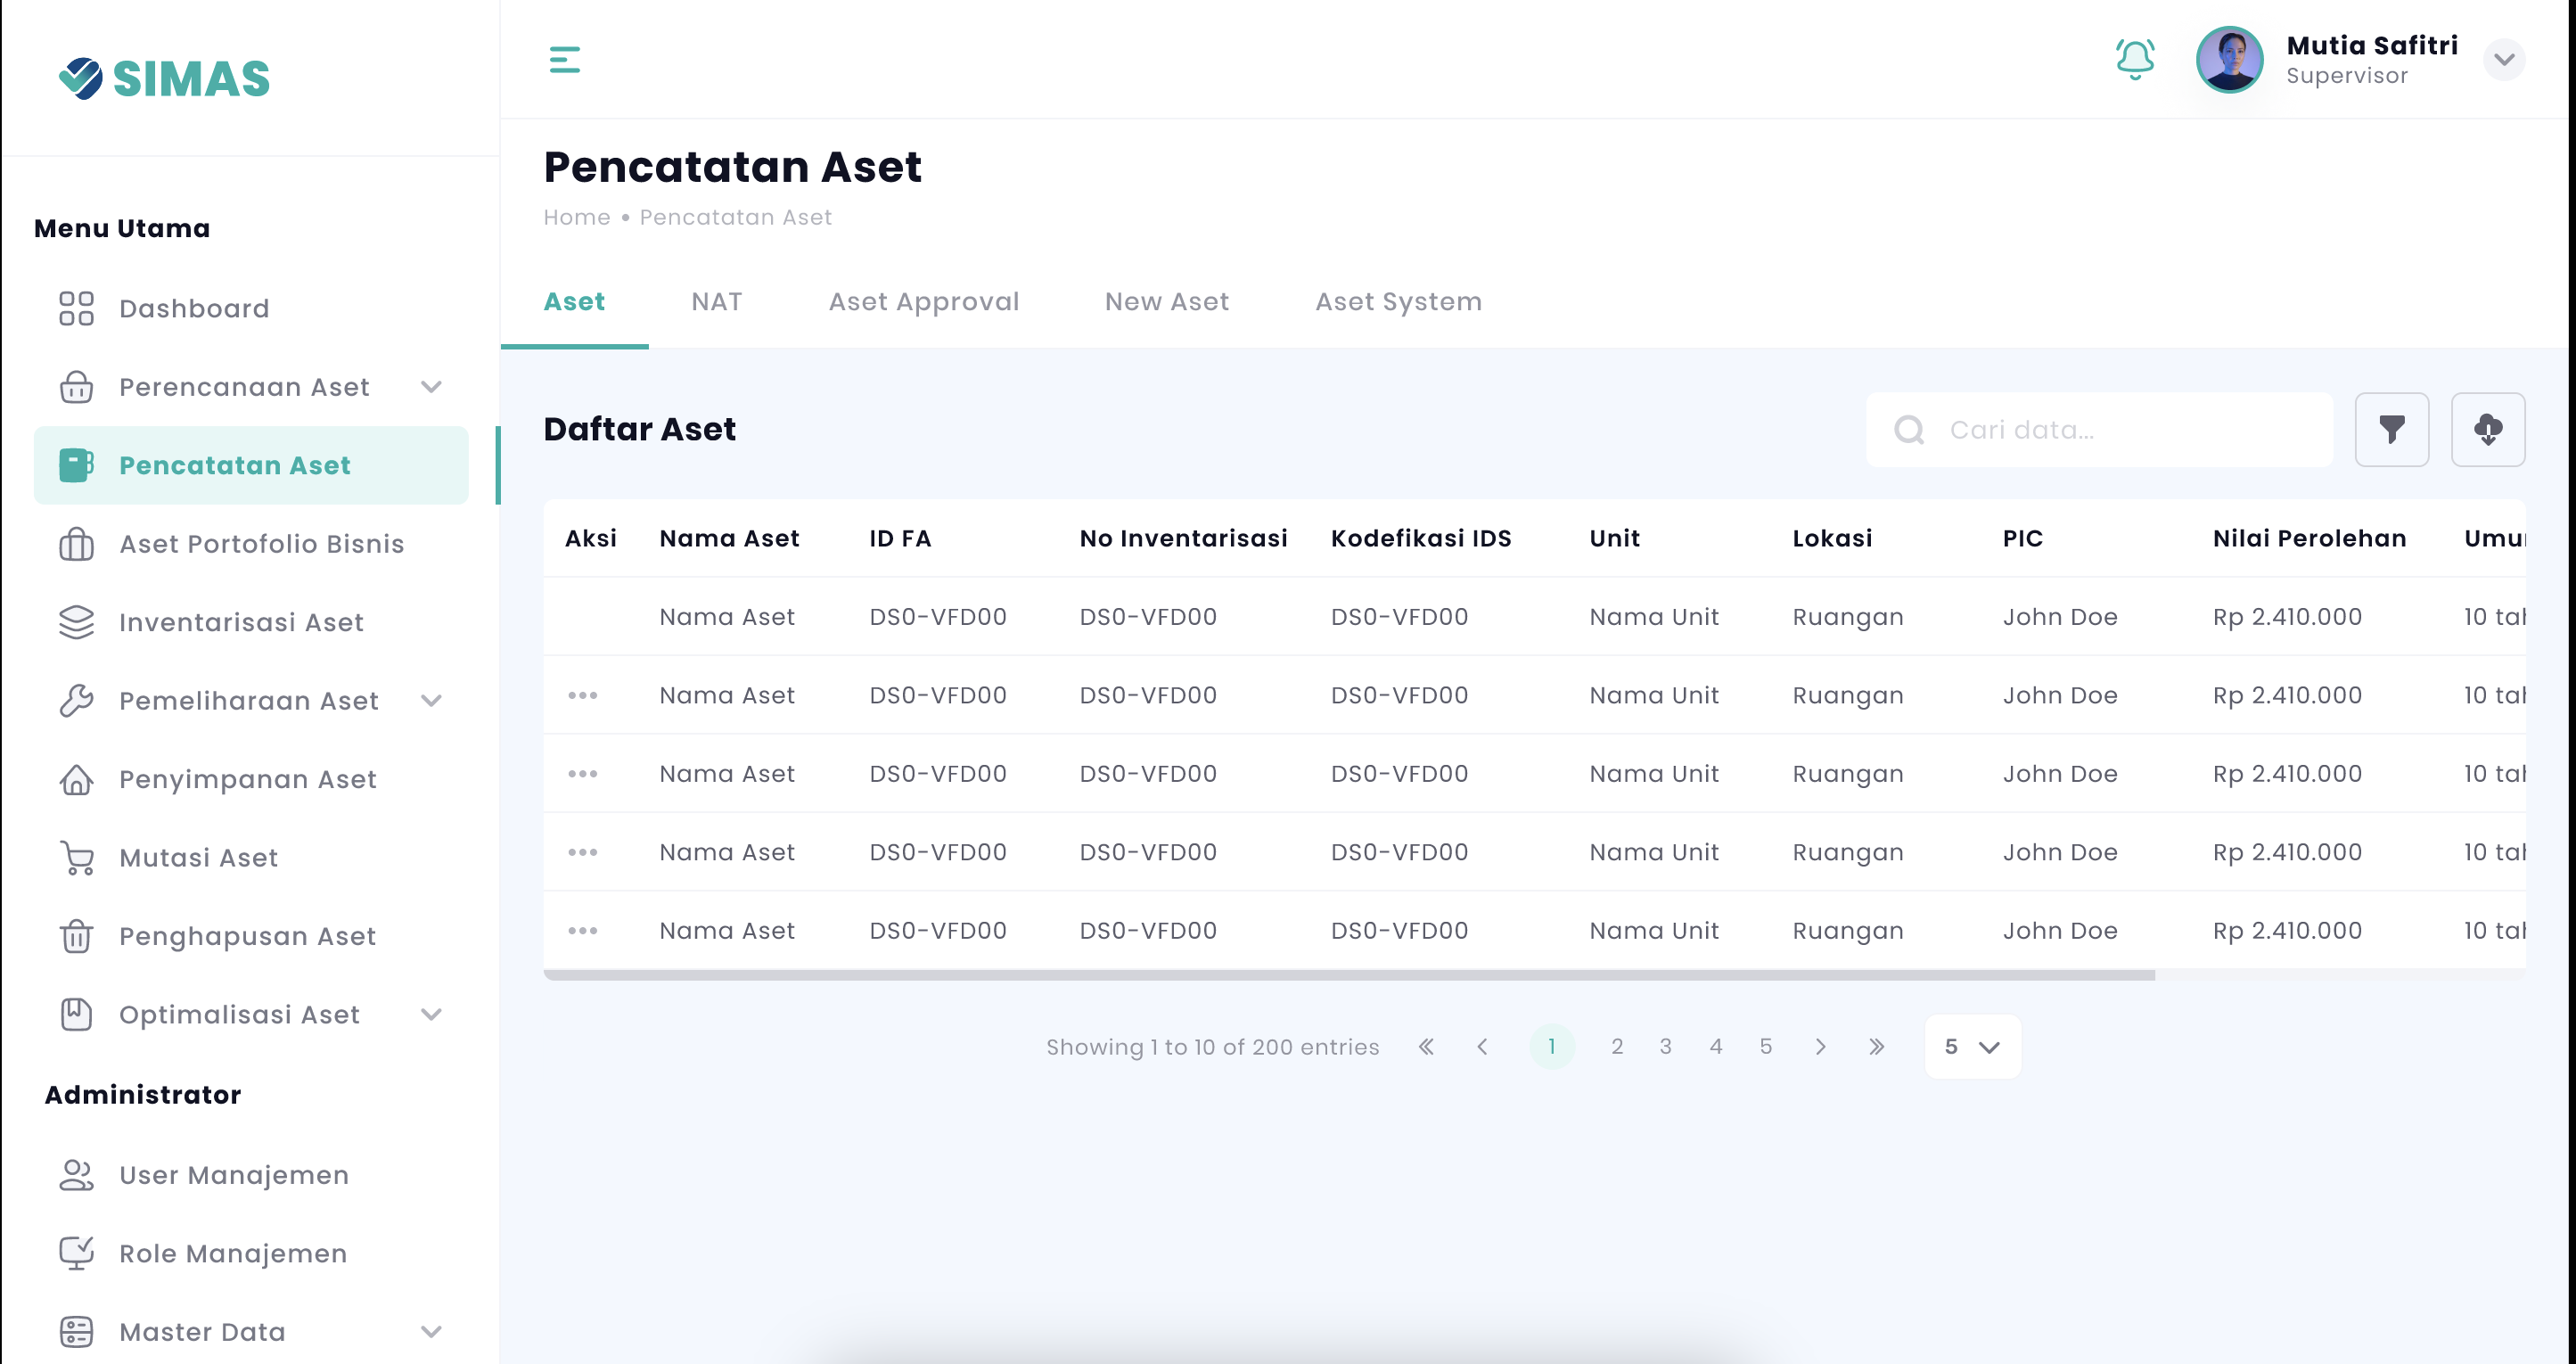Open Mutasi Aset cart menu item
The height and width of the screenshot is (1364, 2576).
click(x=198, y=857)
